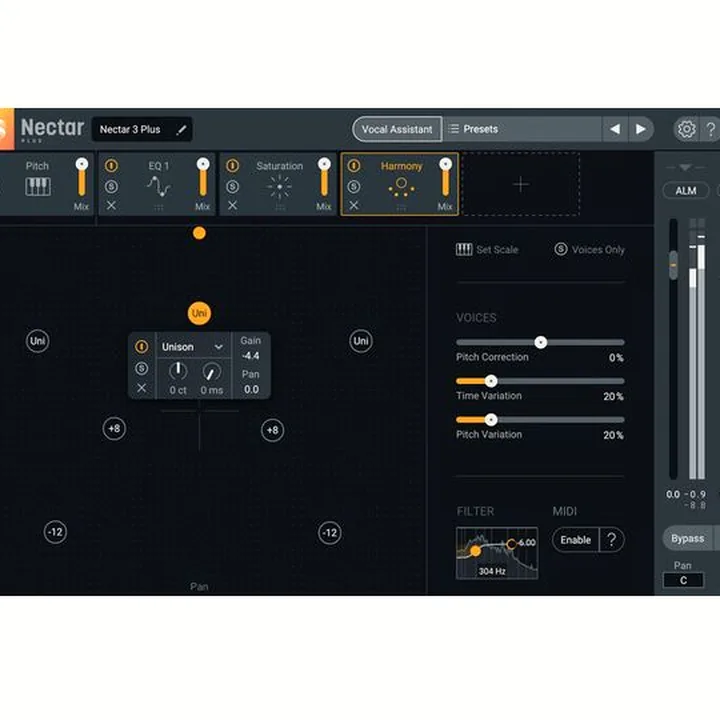This screenshot has height=720, width=720.
Task: Select the right Uni voice node
Action: 361,341
